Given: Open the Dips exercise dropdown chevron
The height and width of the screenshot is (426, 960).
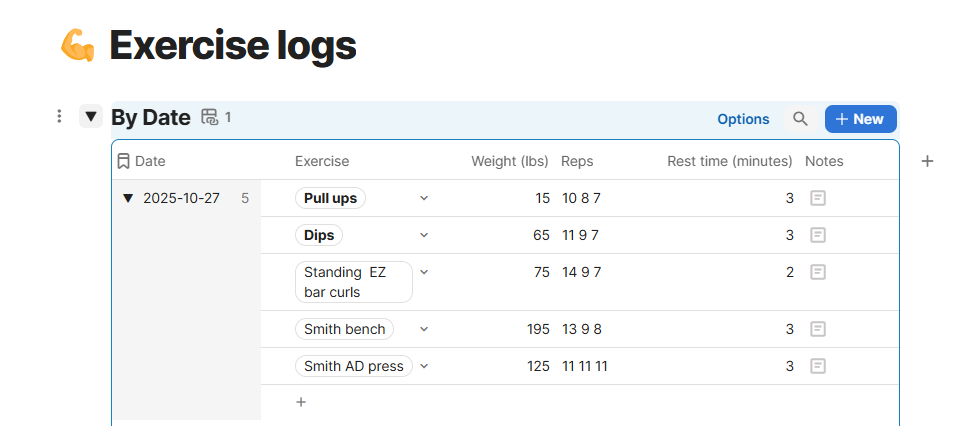Looking at the screenshot, I should (x=424, y=235).
